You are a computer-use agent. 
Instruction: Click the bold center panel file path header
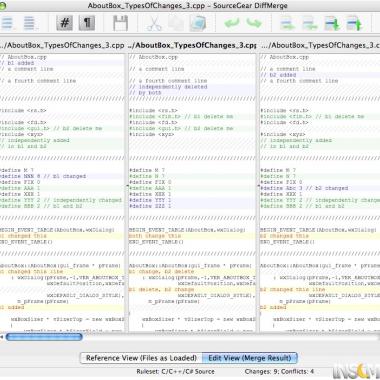click(x=192, y=45)
